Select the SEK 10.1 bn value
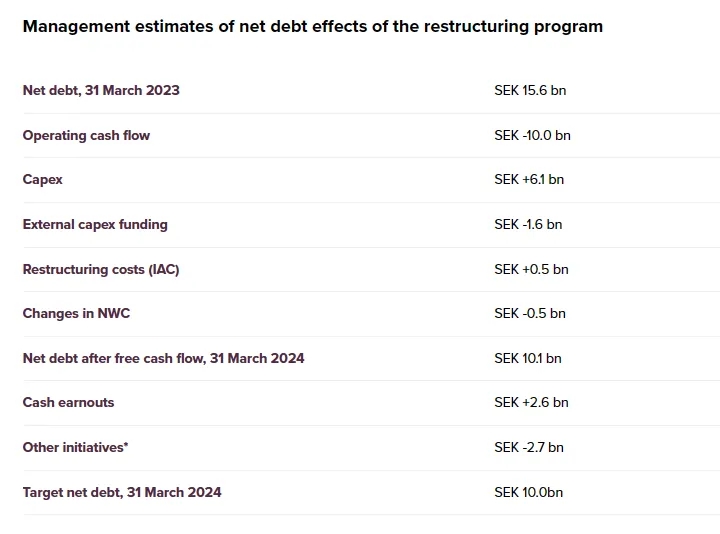 [528, 358]
